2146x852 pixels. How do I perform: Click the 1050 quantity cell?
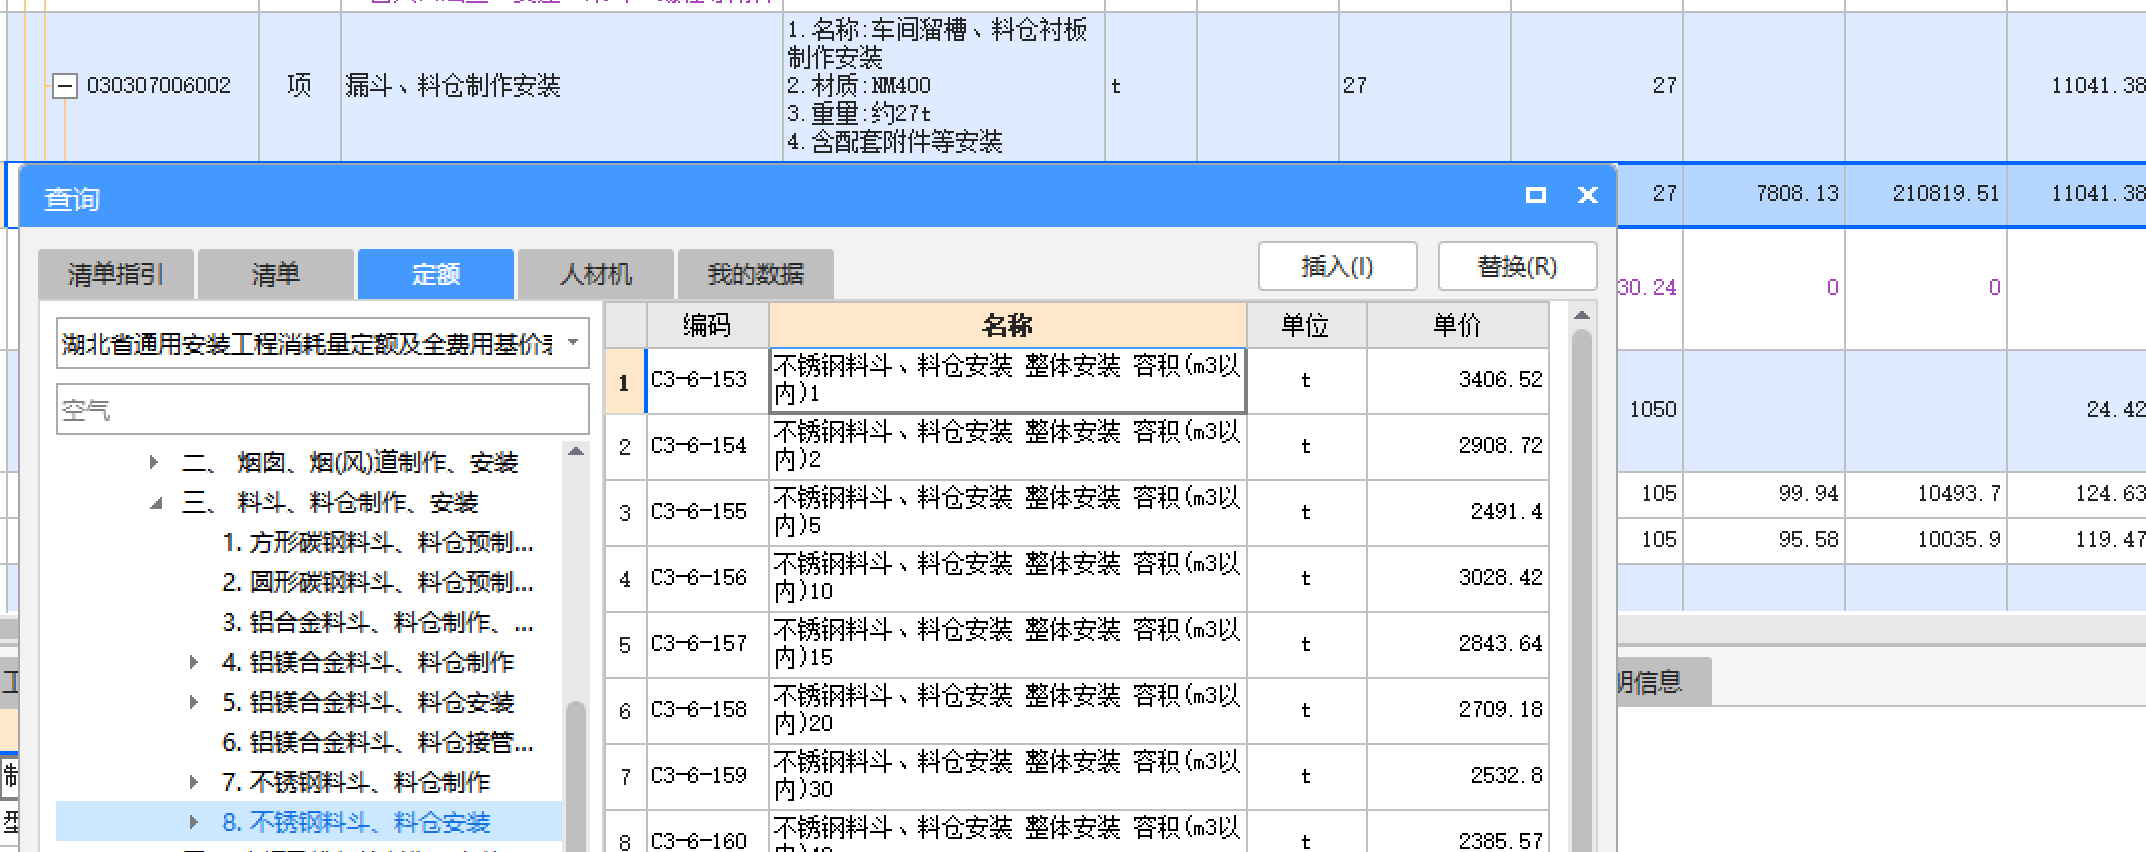[x=1651, y=410]
